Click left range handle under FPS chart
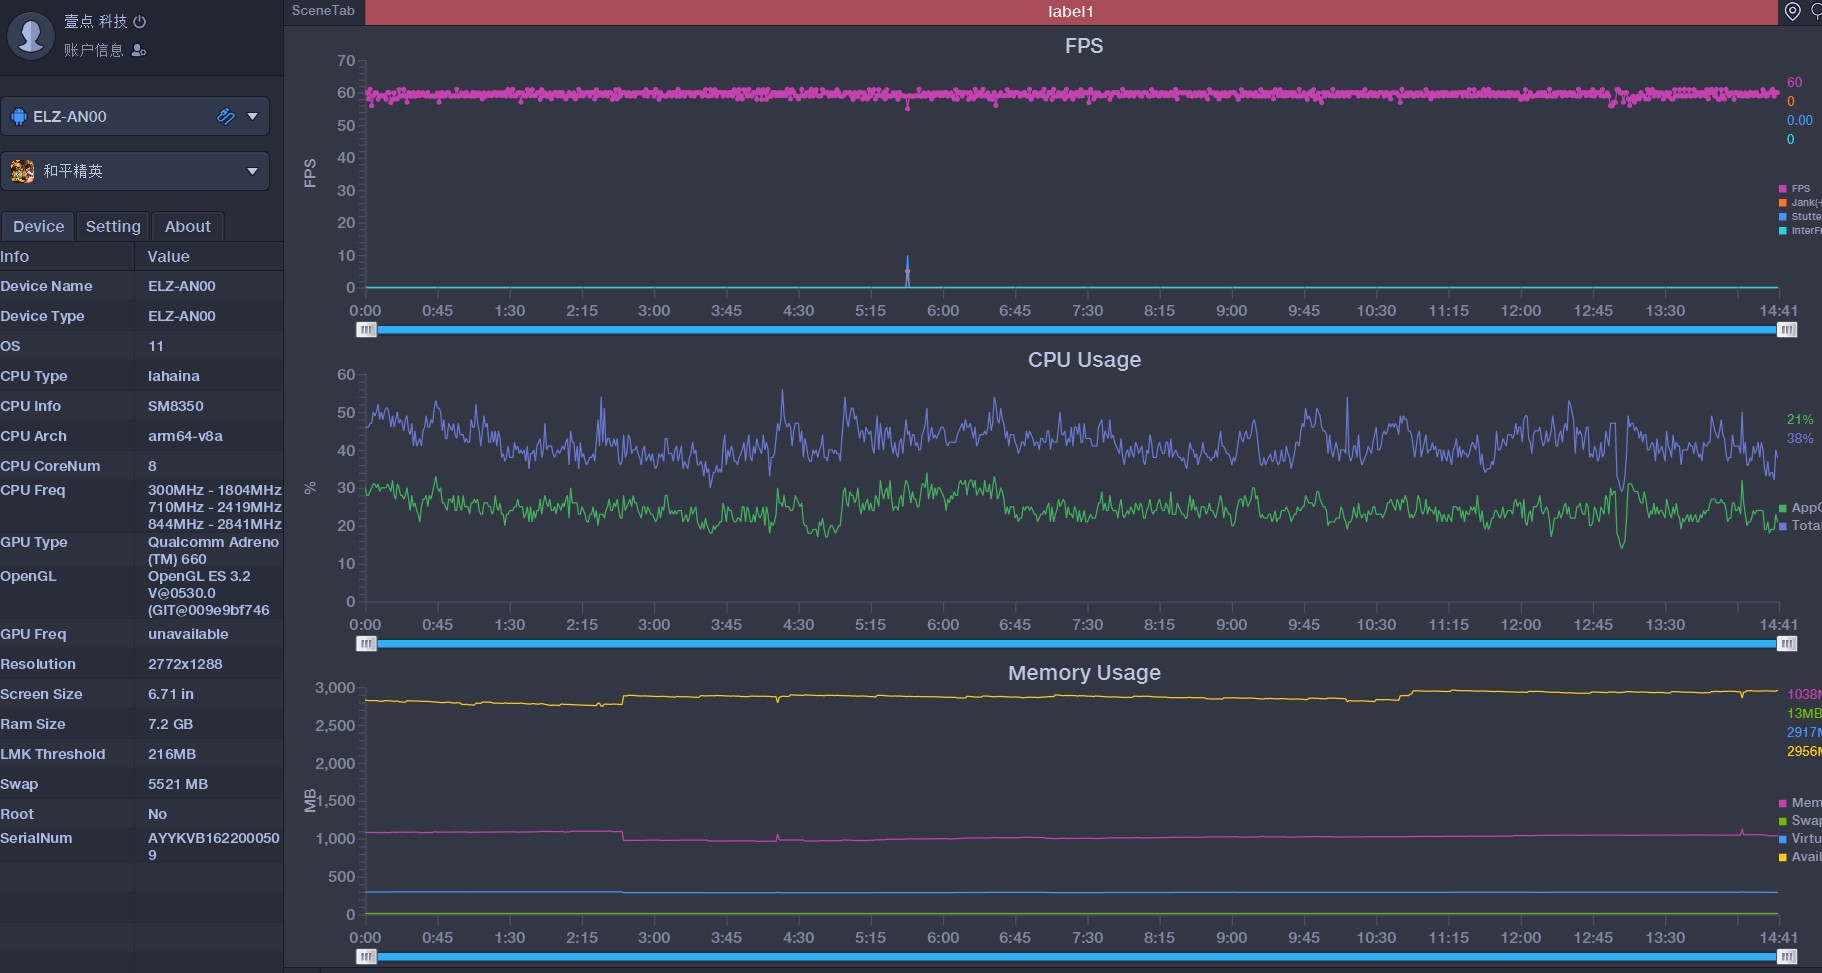 coord(367,330)
